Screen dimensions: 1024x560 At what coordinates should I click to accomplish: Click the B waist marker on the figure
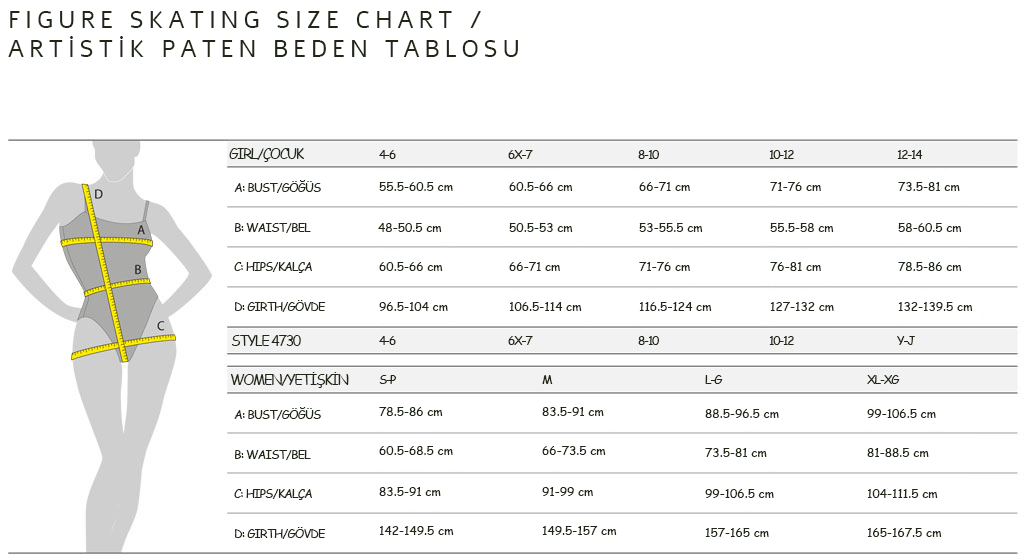138,269
